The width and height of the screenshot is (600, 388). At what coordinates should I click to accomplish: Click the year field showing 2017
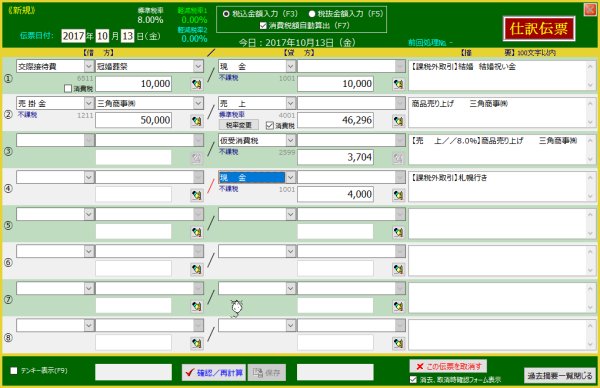(x=73, y=36)
